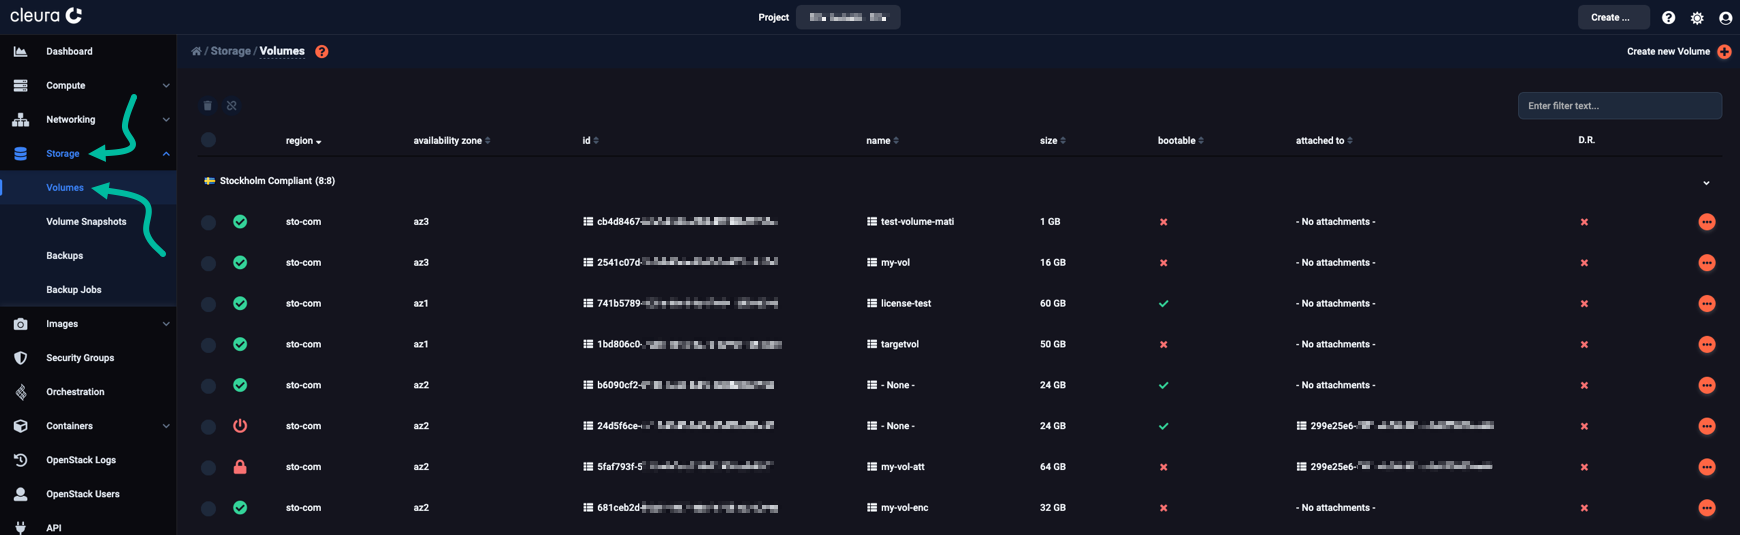Open the user account icon
The height and width of the screenshot is (535, 1740).
pyautogui.click(x=1725, y=18)
